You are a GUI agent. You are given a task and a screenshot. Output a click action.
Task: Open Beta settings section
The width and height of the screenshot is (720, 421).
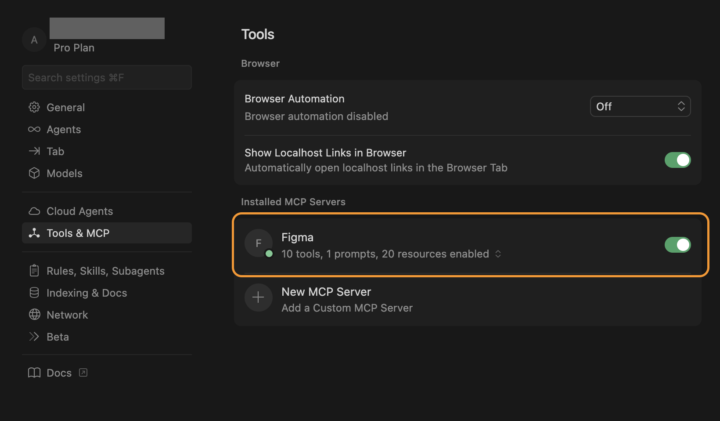point(107,337)
